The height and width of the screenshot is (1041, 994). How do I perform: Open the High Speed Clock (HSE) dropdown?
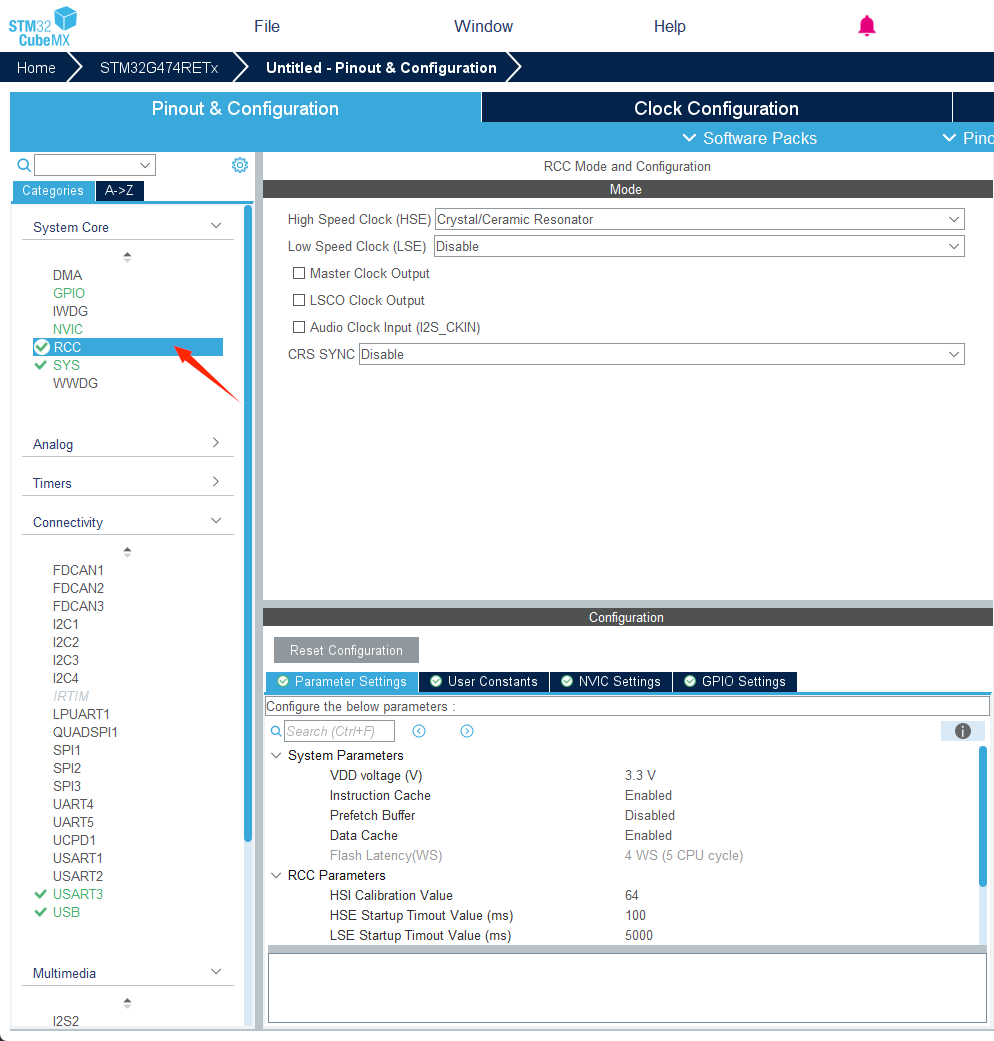(699, 219)
